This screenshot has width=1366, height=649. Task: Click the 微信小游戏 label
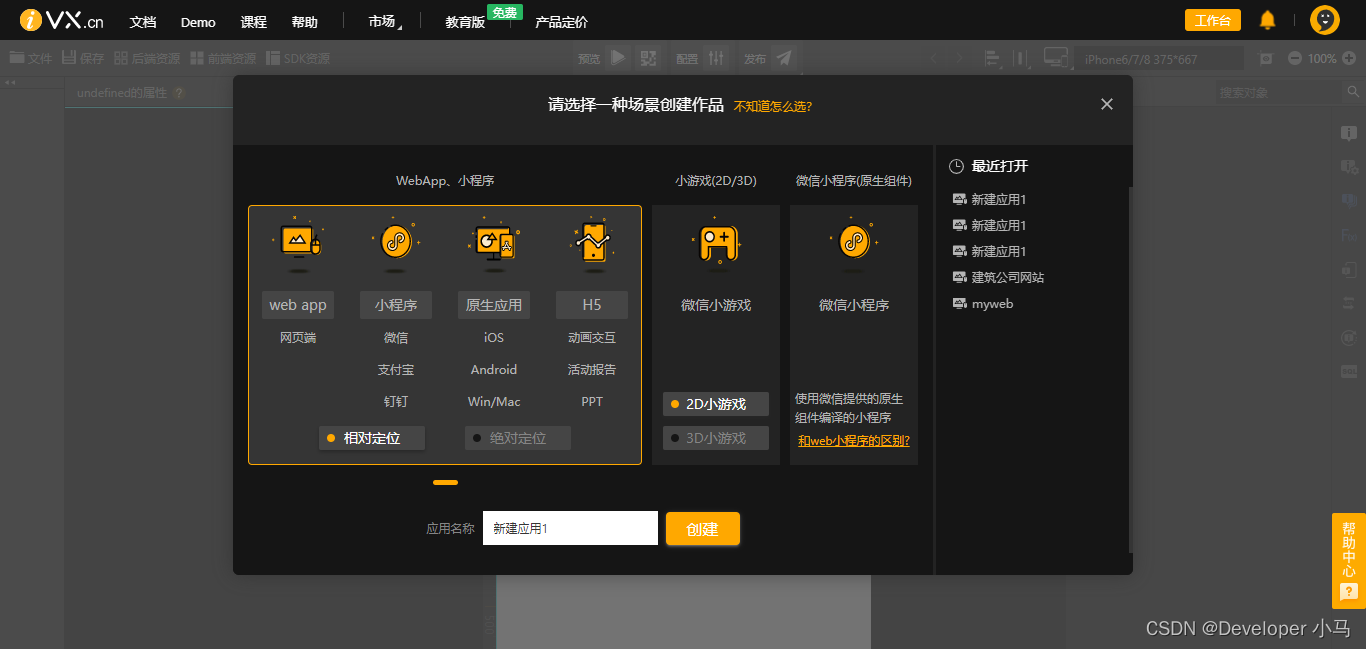(x=716, y=305)
